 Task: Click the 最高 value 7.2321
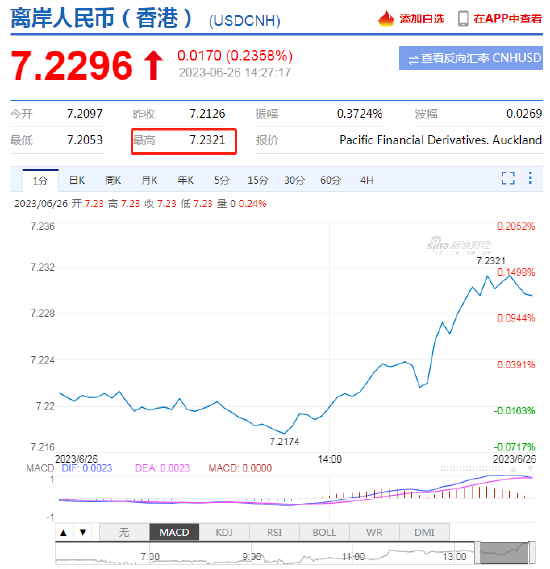coord(207,140)
